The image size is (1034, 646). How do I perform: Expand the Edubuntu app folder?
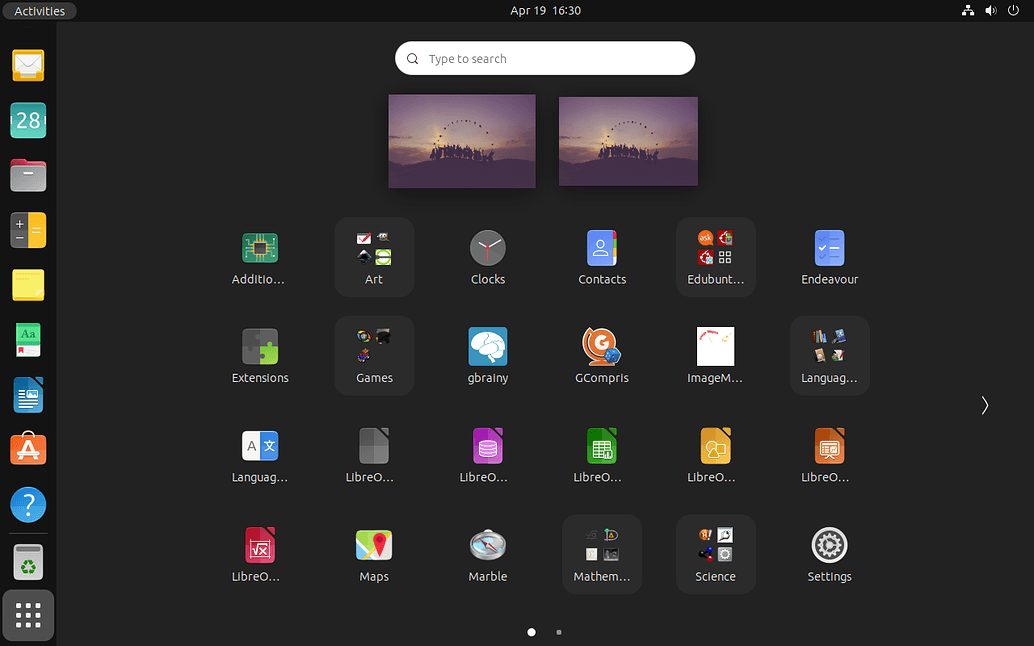(715, 255)
